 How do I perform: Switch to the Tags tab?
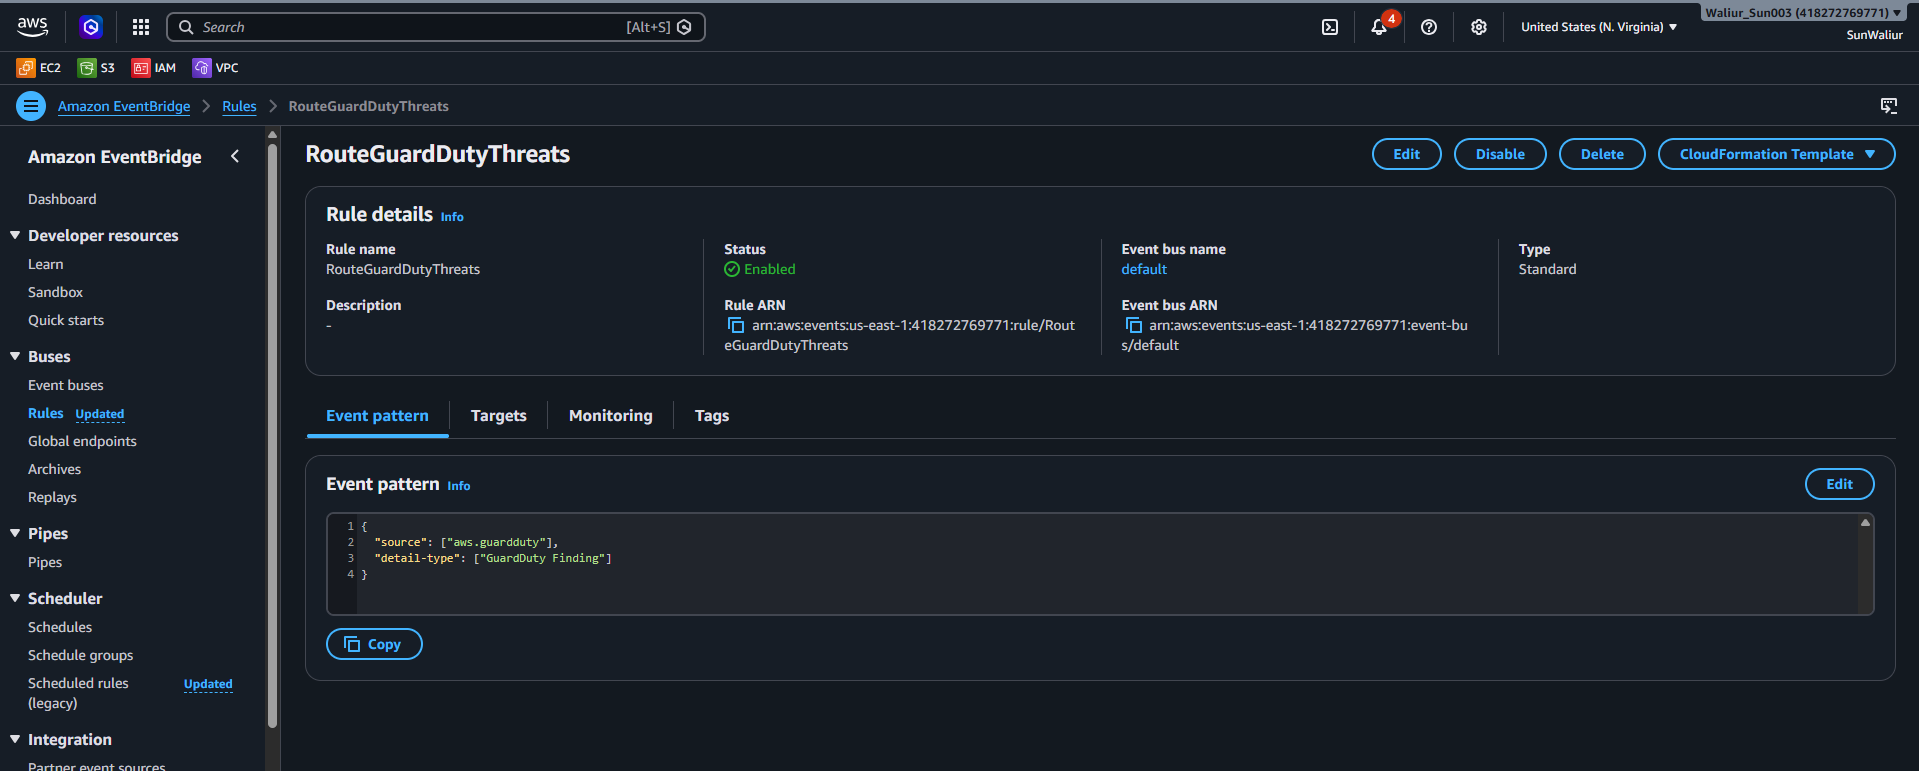click(712, 416)
